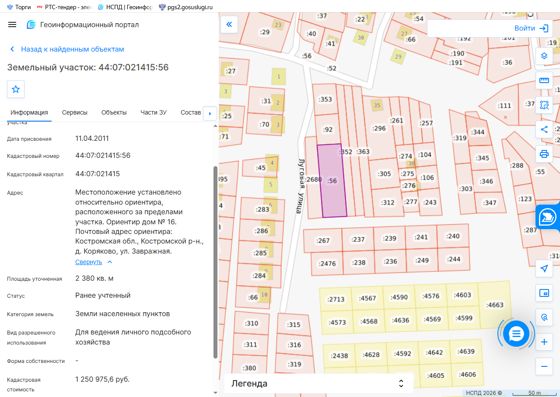
Task: Open the РТС-тендер browser bookmark
Action: [x=64, y=7]
